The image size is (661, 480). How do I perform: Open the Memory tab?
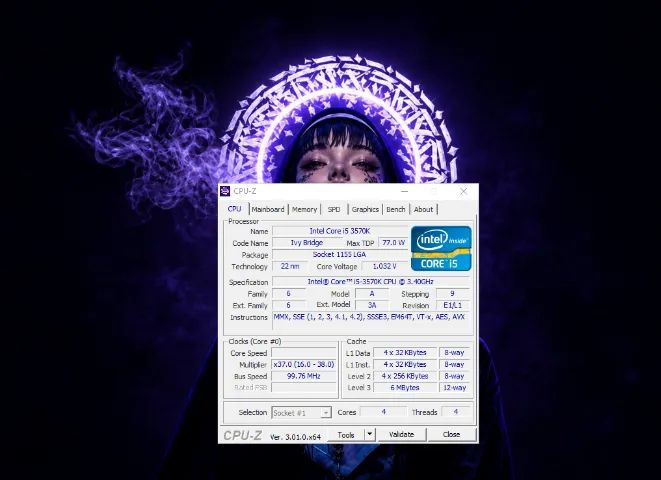tap(304, 209)
